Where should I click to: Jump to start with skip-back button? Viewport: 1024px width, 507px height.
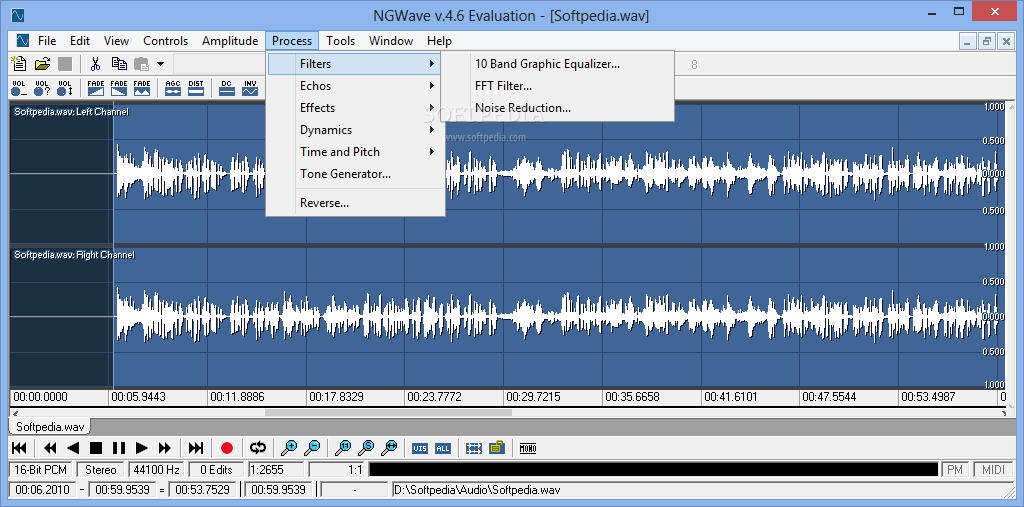pos(20,448)
